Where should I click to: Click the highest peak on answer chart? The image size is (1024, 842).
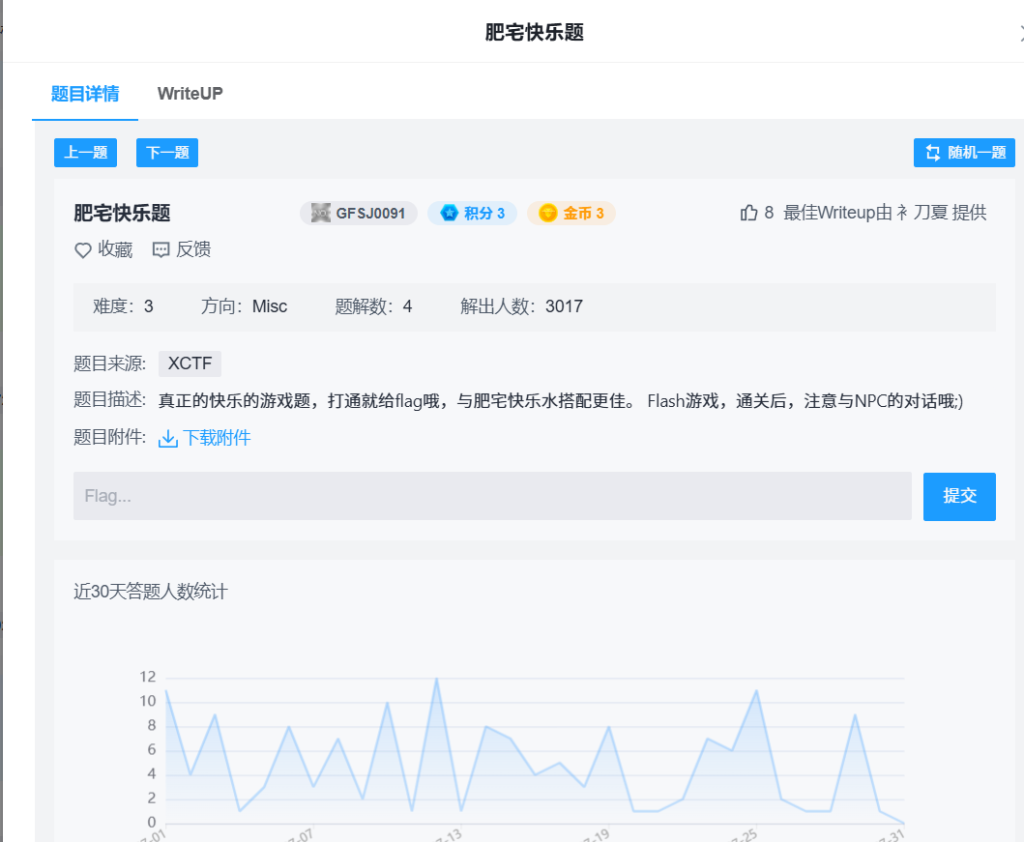pos(436,679)
